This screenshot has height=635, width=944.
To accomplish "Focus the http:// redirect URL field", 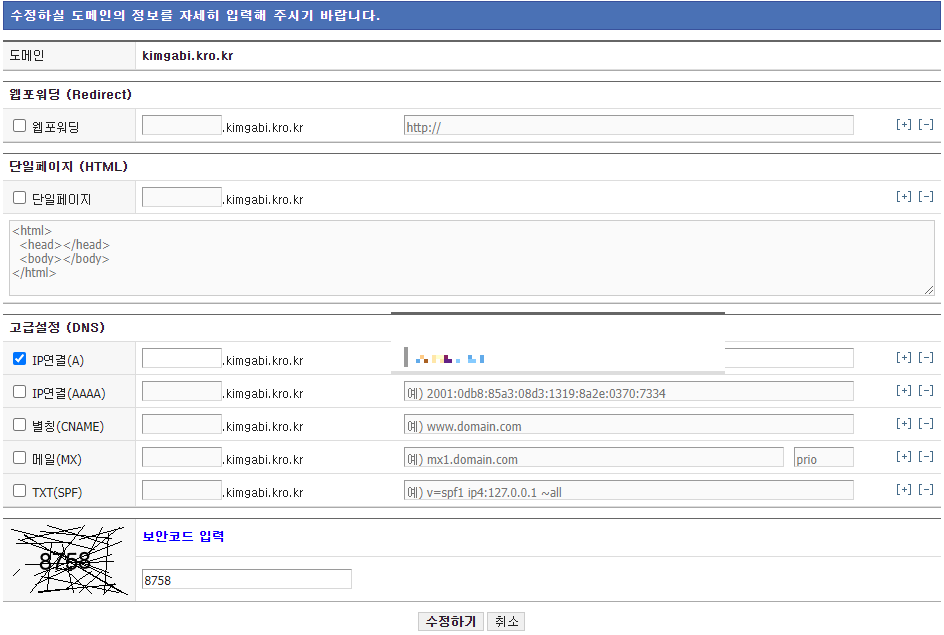I will (629, 125).
